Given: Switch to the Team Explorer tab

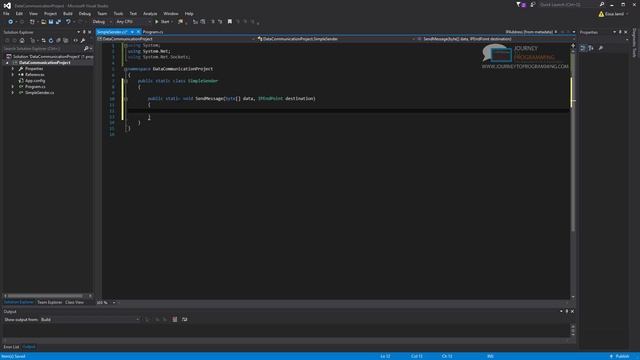Looking at the screenshot, I should point(49,302).
